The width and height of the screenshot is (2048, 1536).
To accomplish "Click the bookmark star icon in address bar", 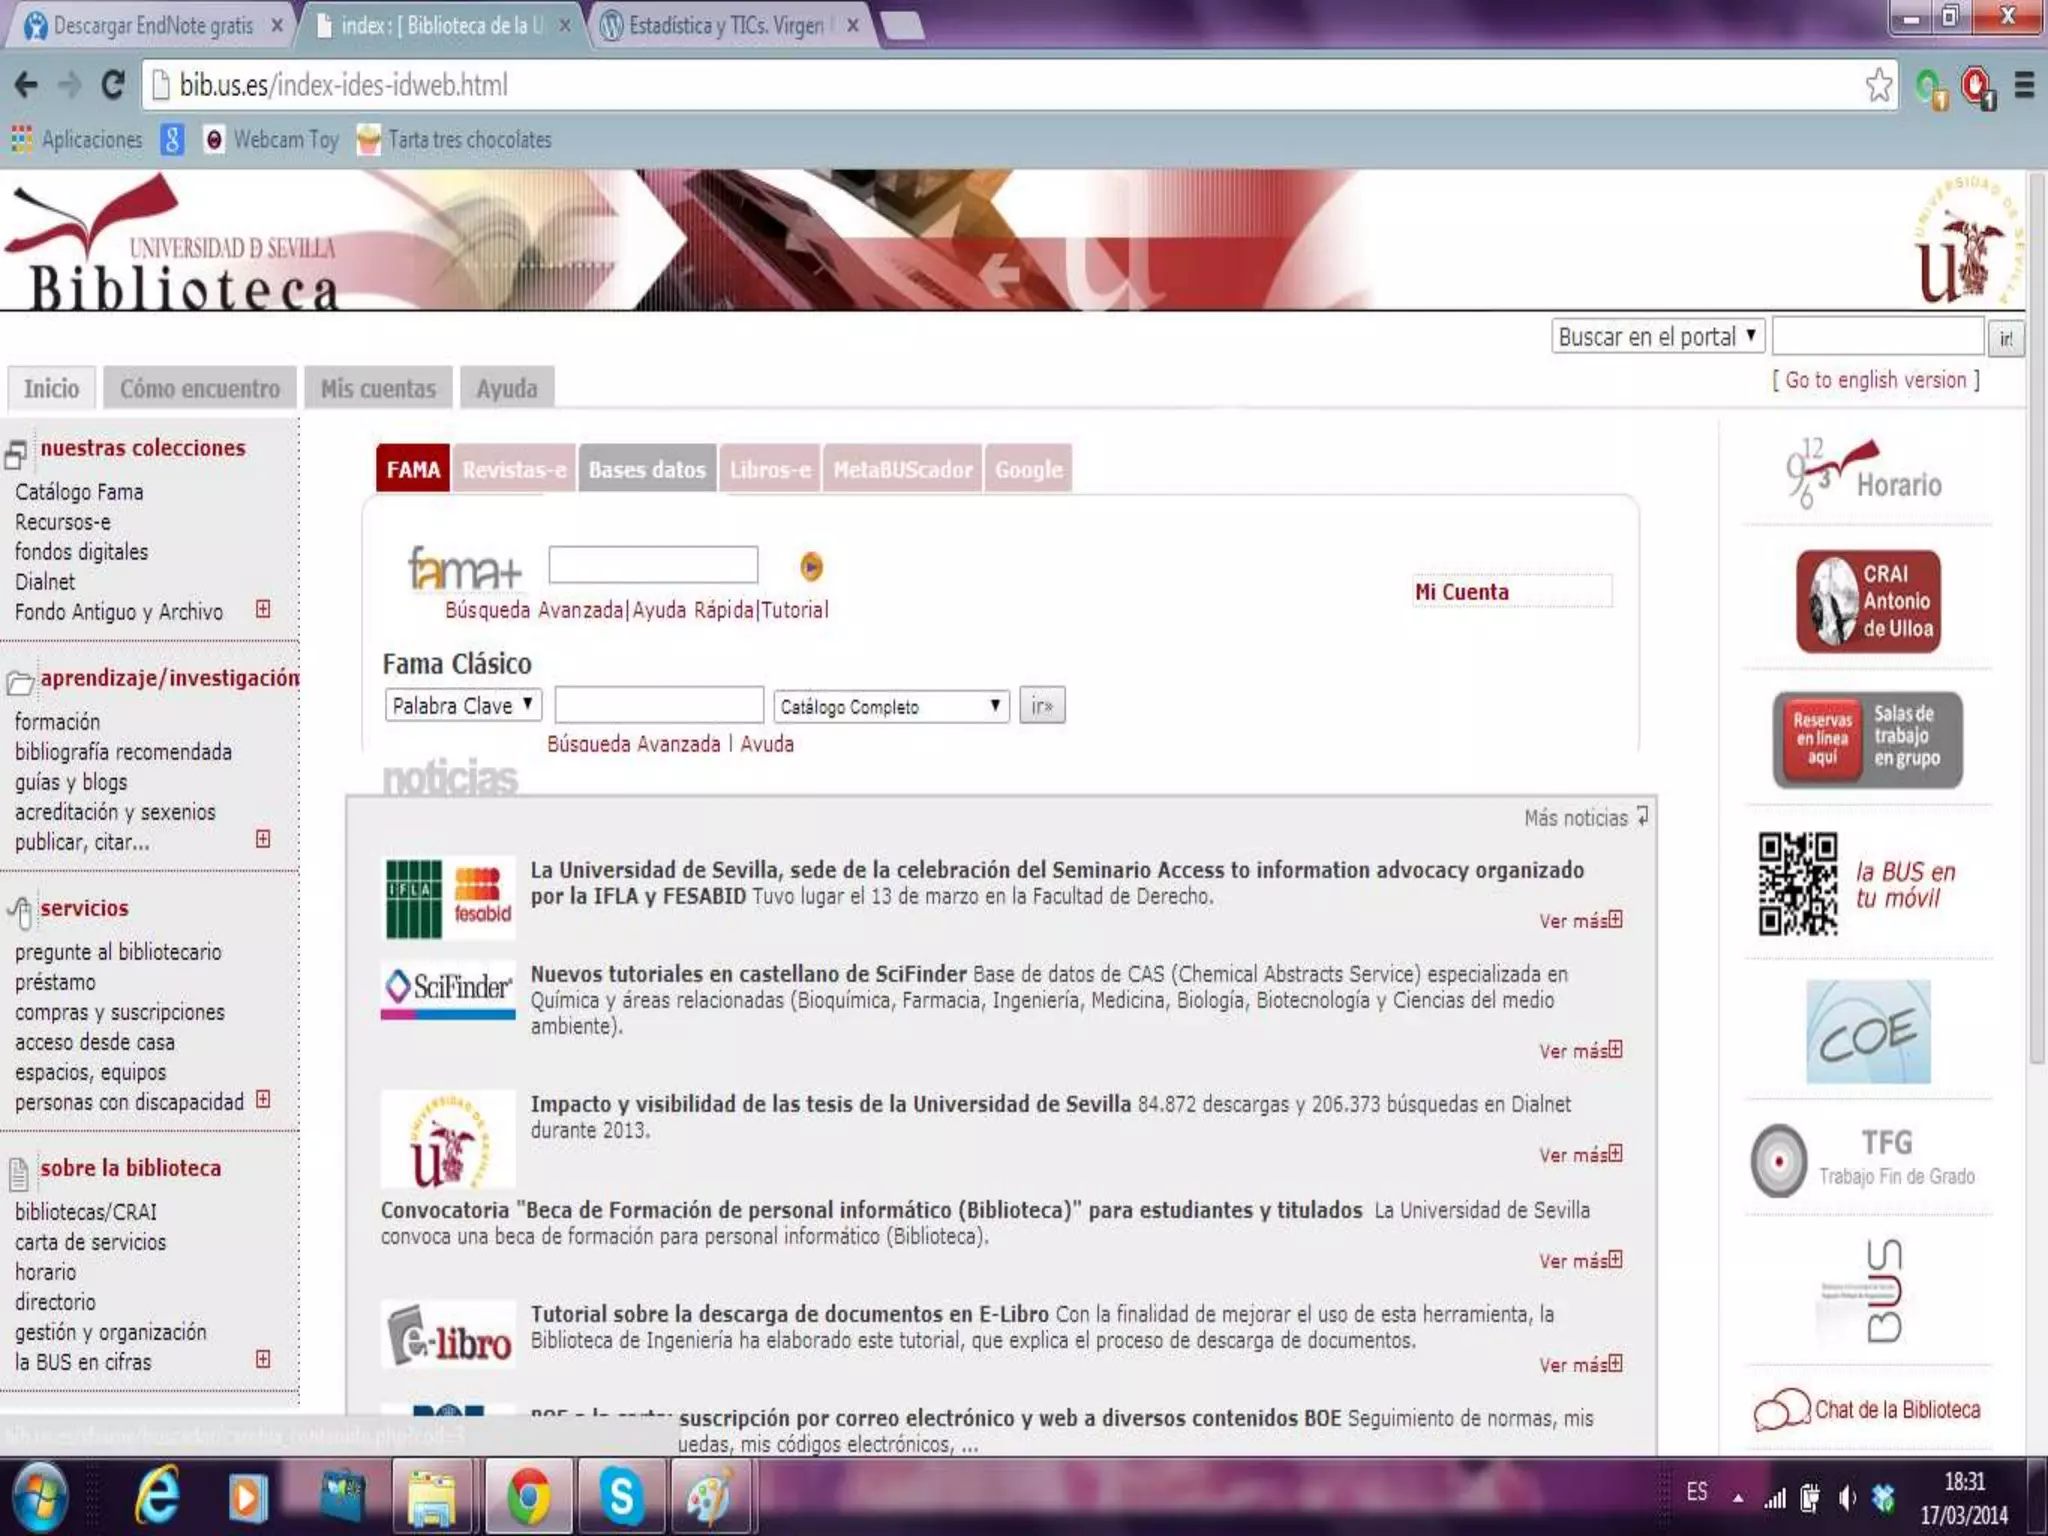I will pyautogui.click(x=1878, y=85).
